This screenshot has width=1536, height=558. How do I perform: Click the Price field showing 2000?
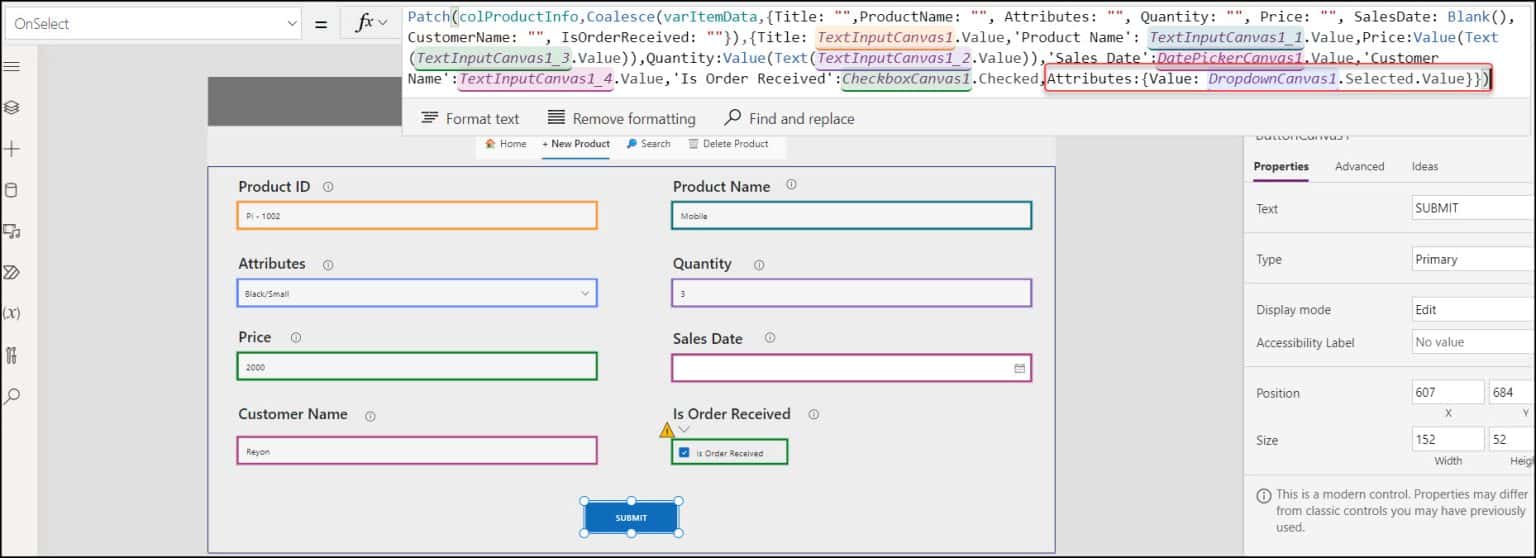point(417,366)
